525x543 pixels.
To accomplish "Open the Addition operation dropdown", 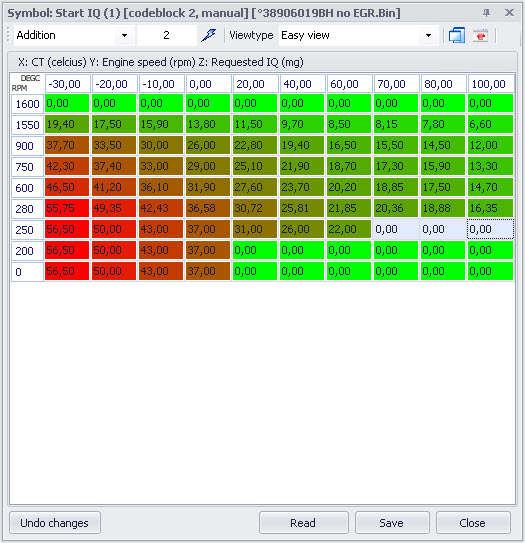I will [124, 35].
